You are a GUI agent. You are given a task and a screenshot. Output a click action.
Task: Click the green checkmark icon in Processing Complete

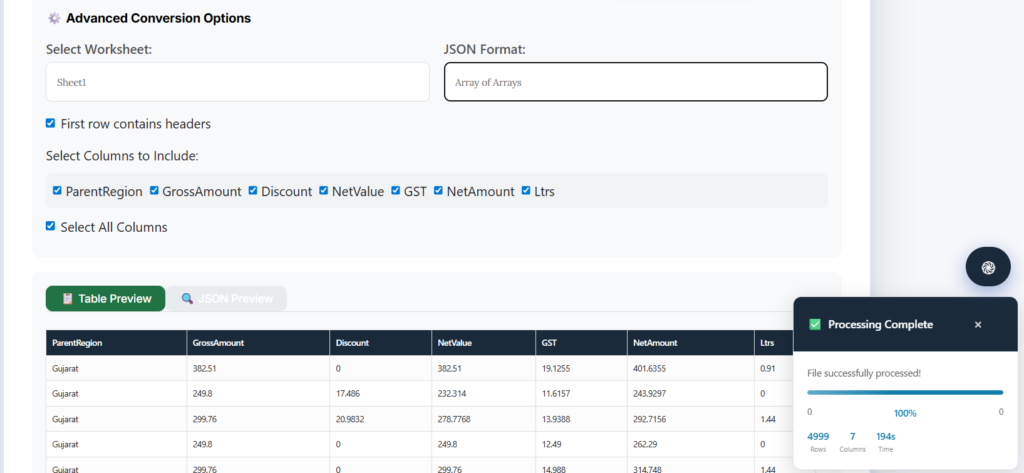(x=814, y=324)
